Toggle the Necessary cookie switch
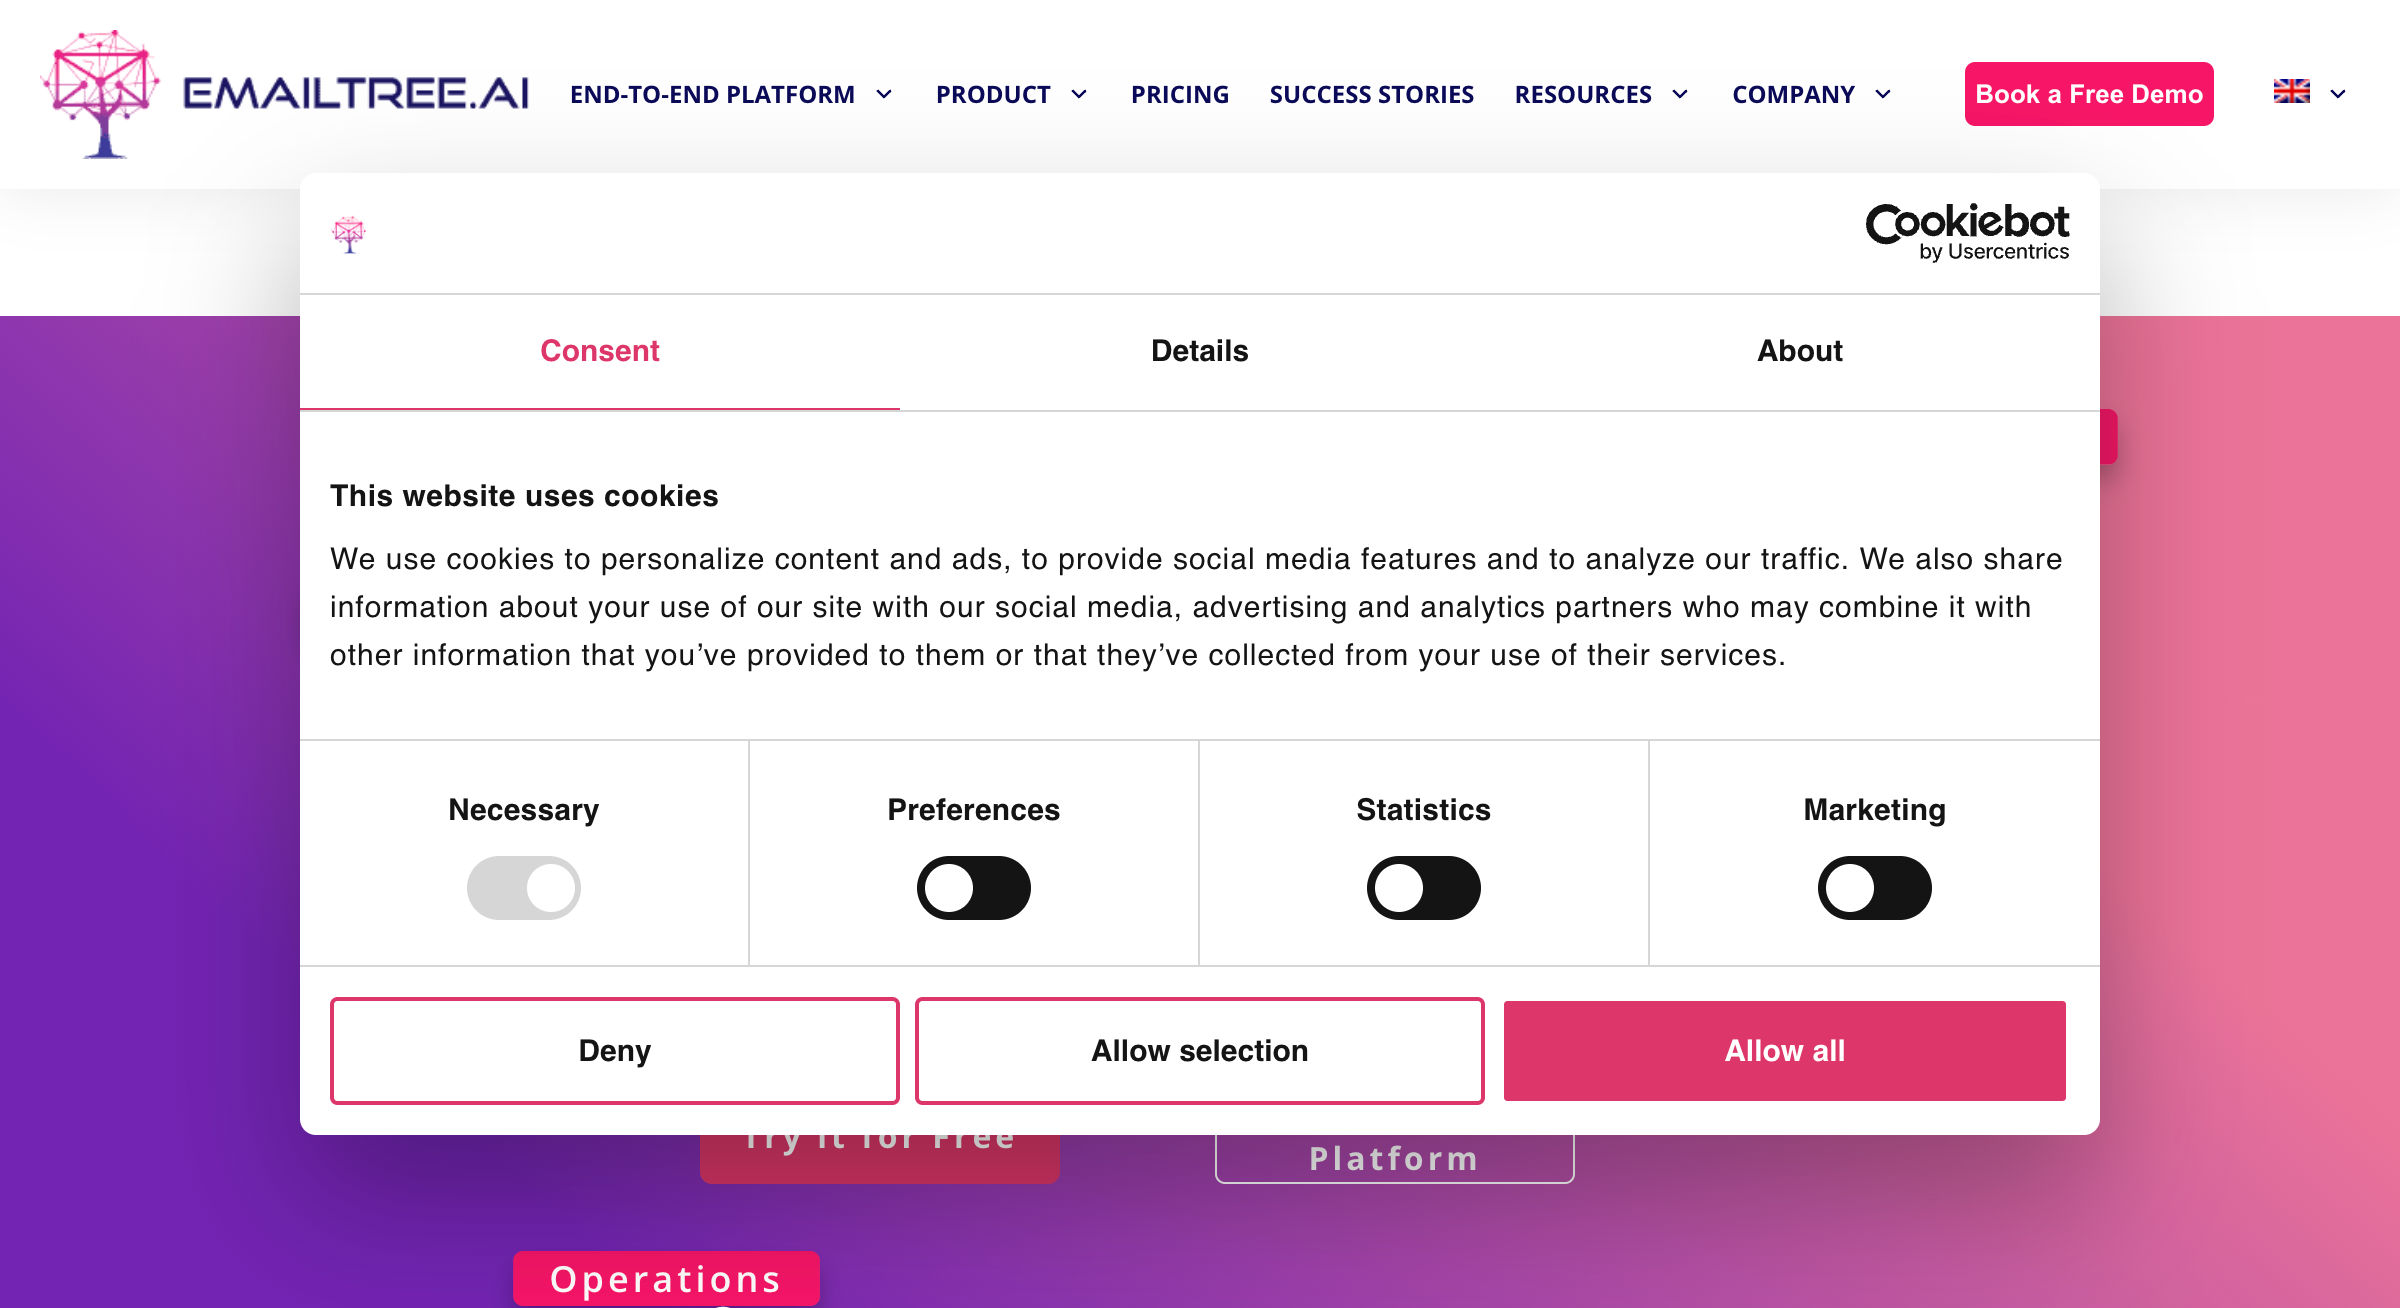 click(x=524, y=888)
